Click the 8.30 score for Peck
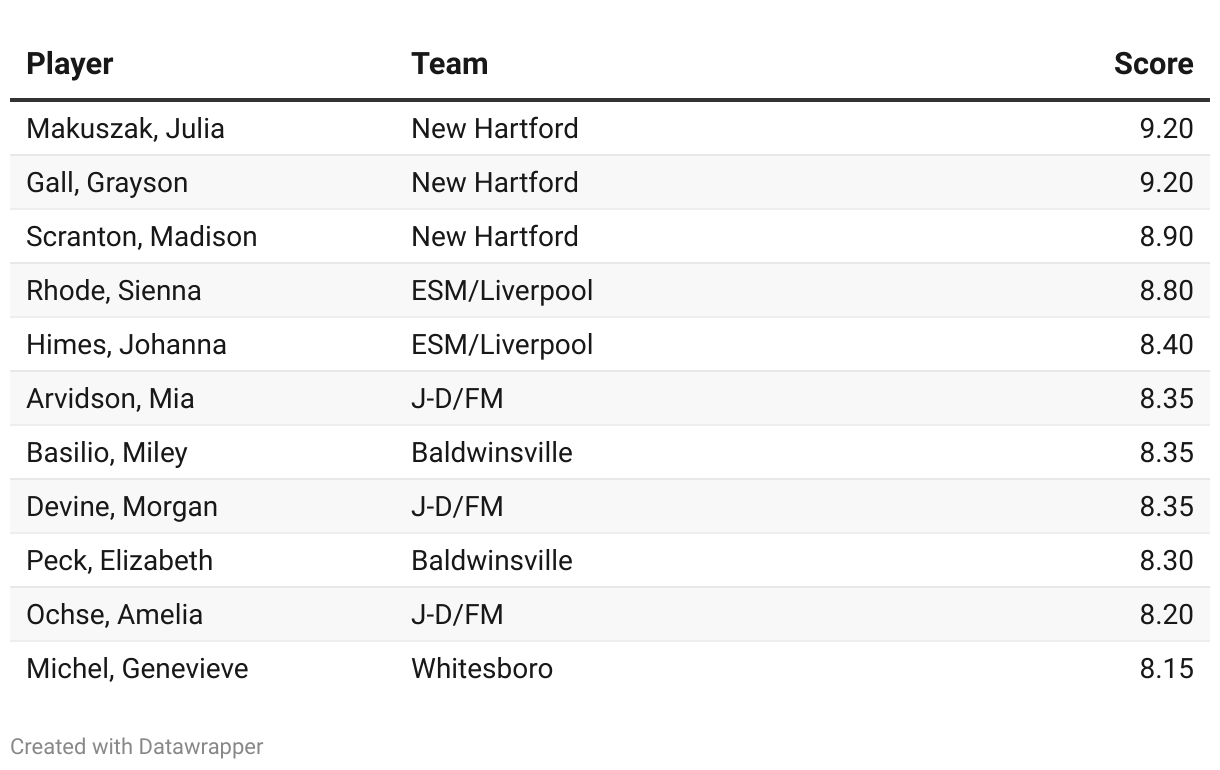Viewport: 1220px width, 770px height. [x=1166, y=561]
